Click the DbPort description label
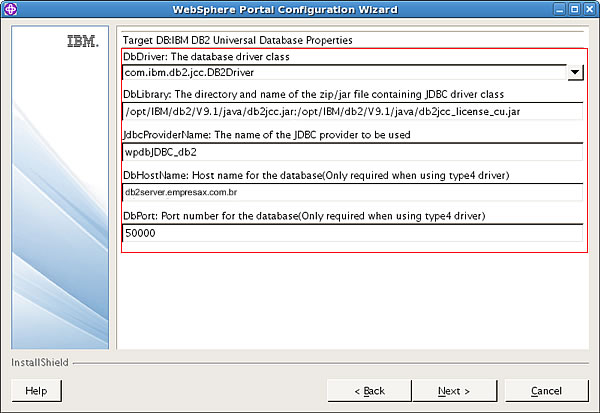The width and height of the screenshot is (600, 413). (304, 216)
